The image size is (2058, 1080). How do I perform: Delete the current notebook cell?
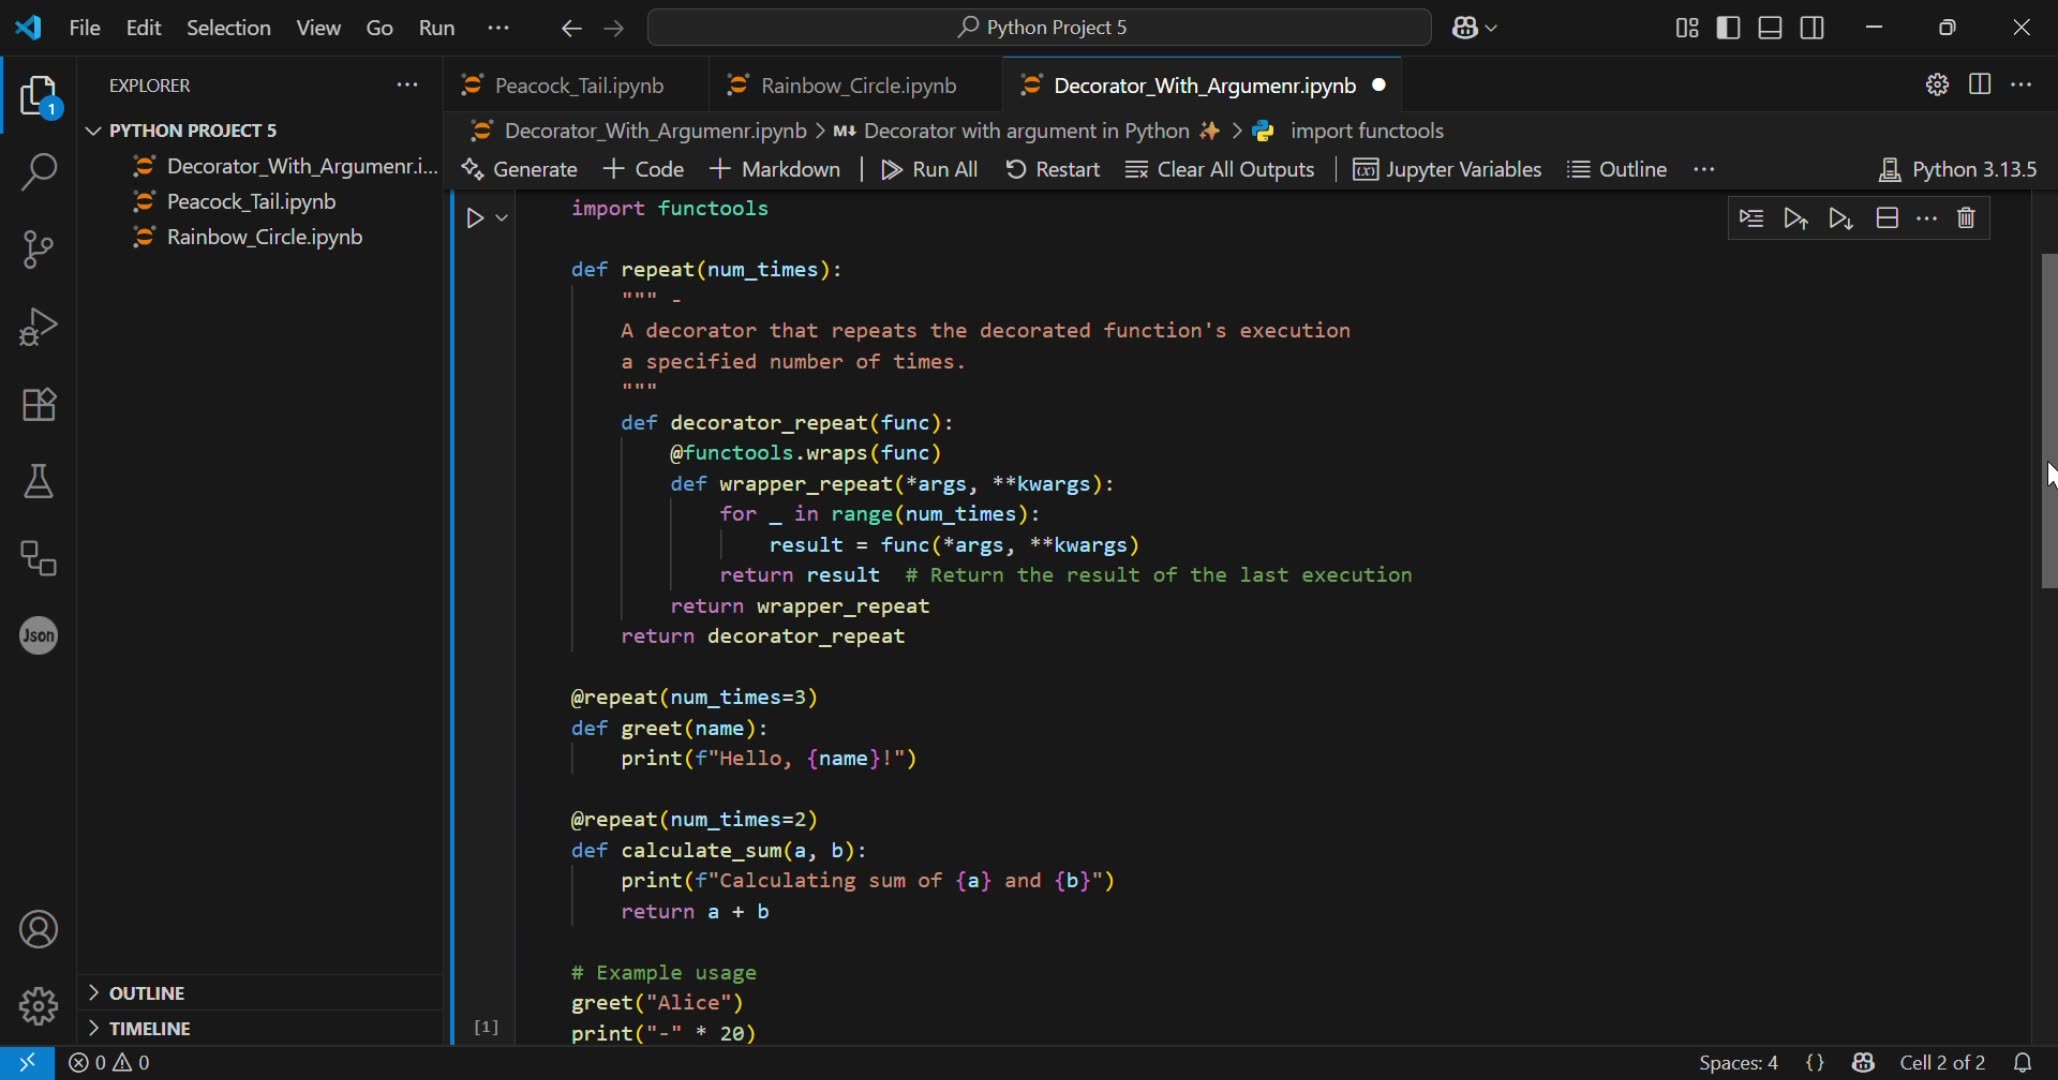point(1966,218)
